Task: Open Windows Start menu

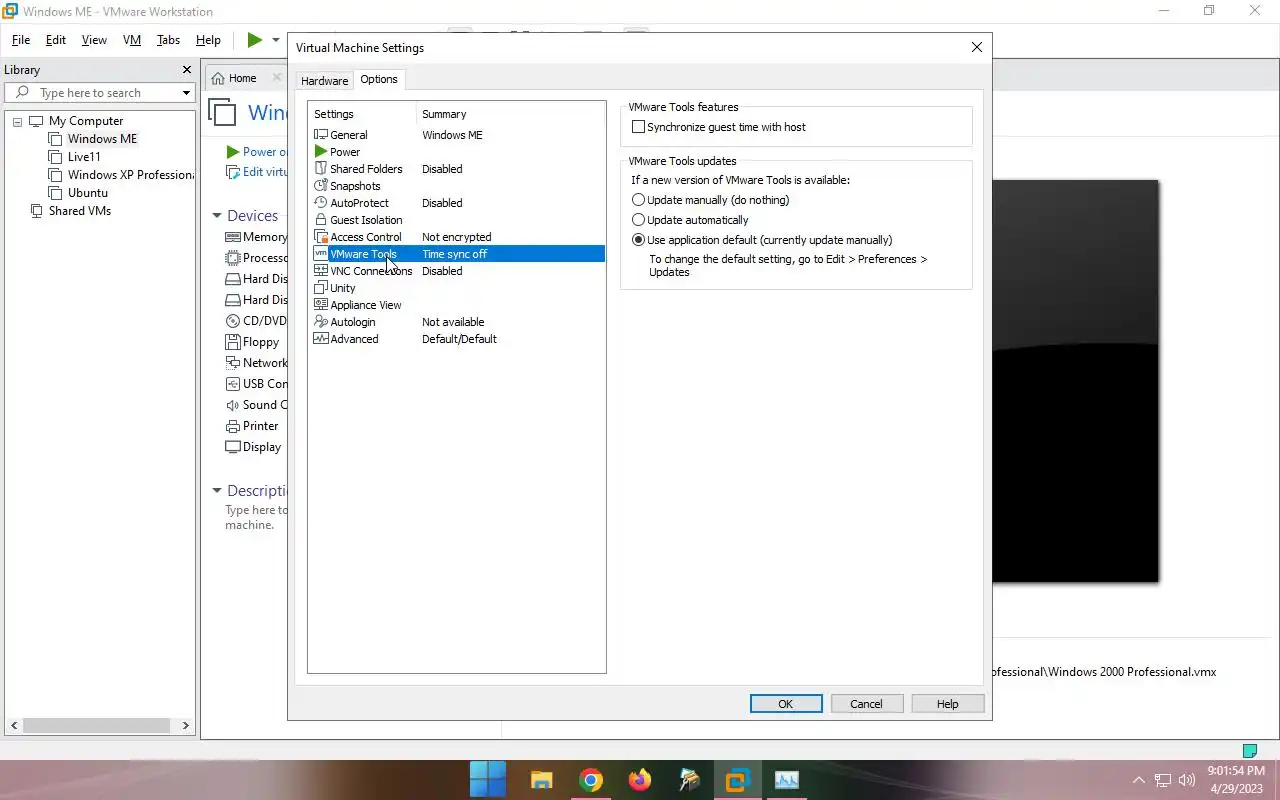Action: (487, 780)
